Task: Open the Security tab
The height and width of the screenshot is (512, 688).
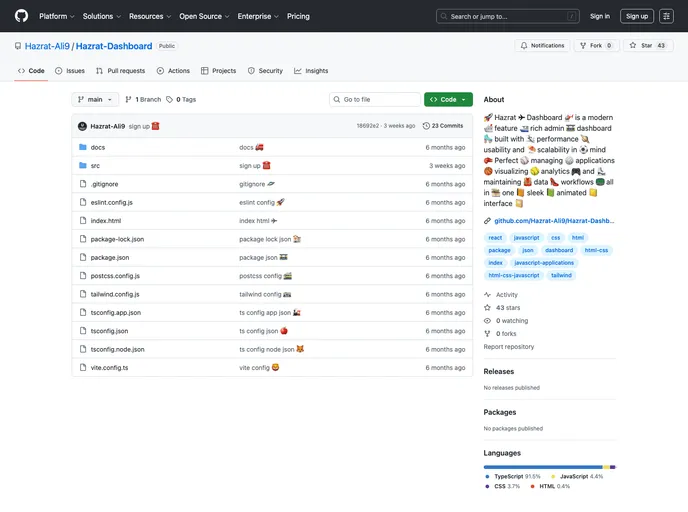Action: (x=265, y=71)
